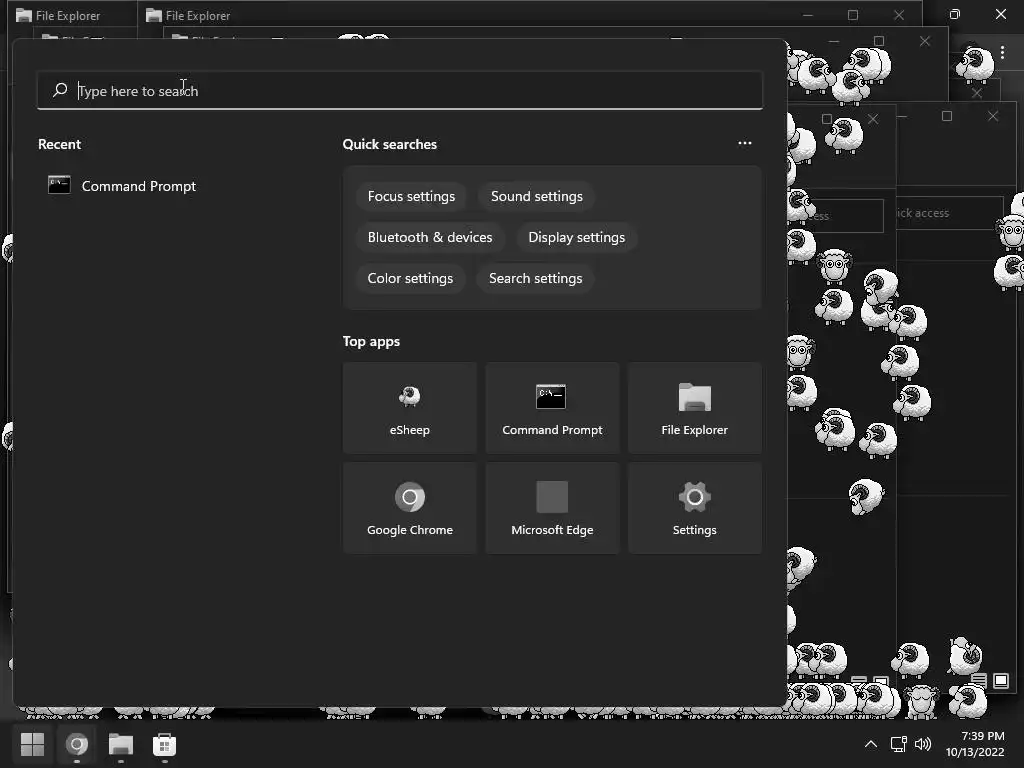
Task: Open Microsoft Edge from Top apps
Action: [552, 508]
